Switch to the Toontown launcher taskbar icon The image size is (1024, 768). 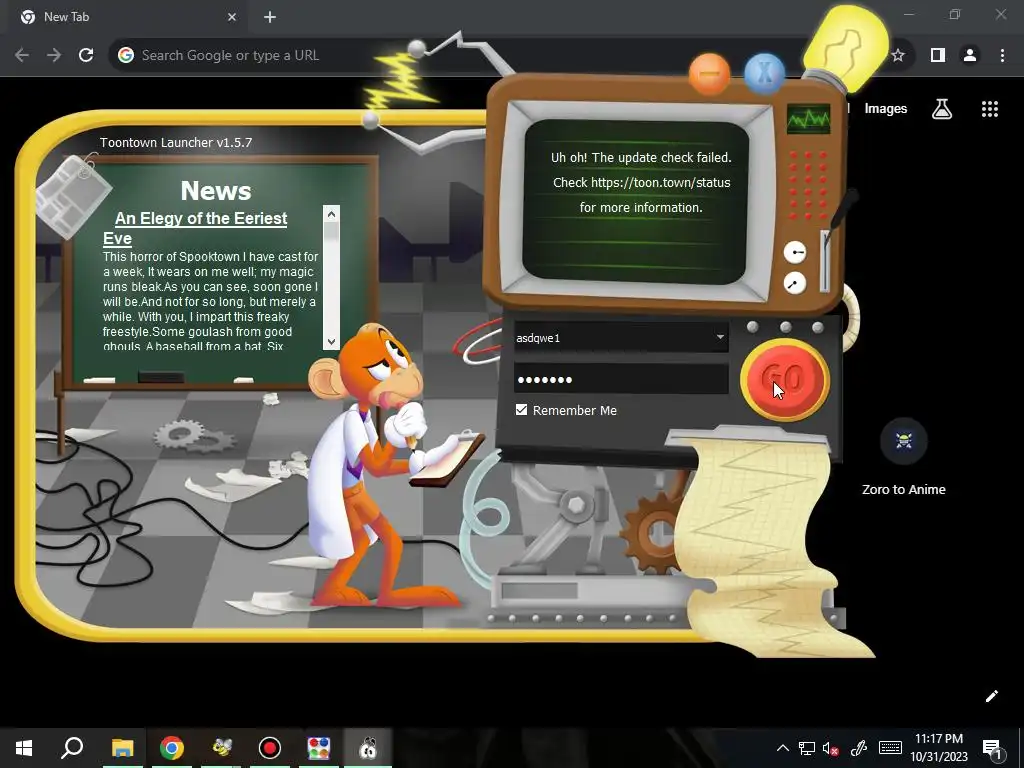tap(368, 748)
